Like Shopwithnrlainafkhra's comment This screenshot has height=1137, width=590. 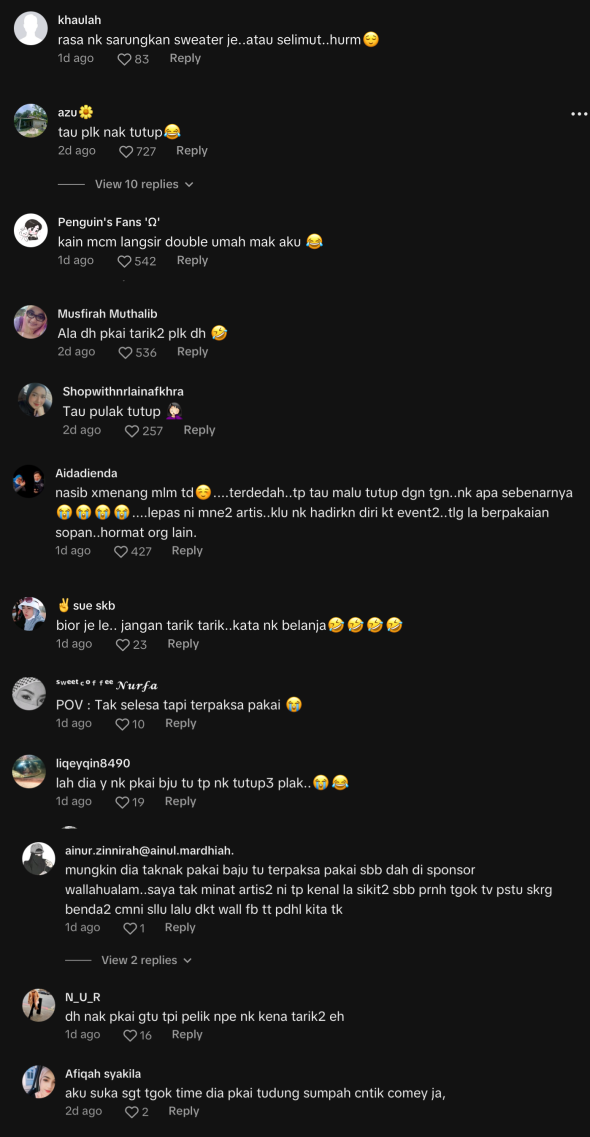[x=131, y=431]
